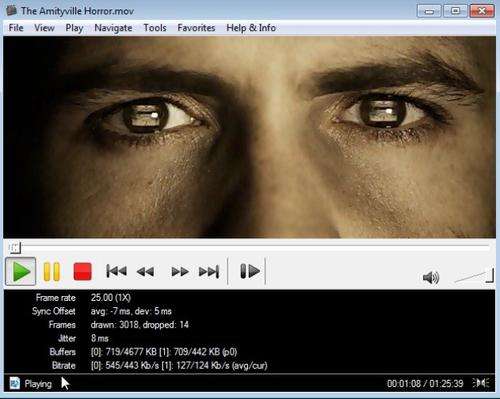500x399 pixels.
Task: Open the View menu
Action: [x=44, y=28]
